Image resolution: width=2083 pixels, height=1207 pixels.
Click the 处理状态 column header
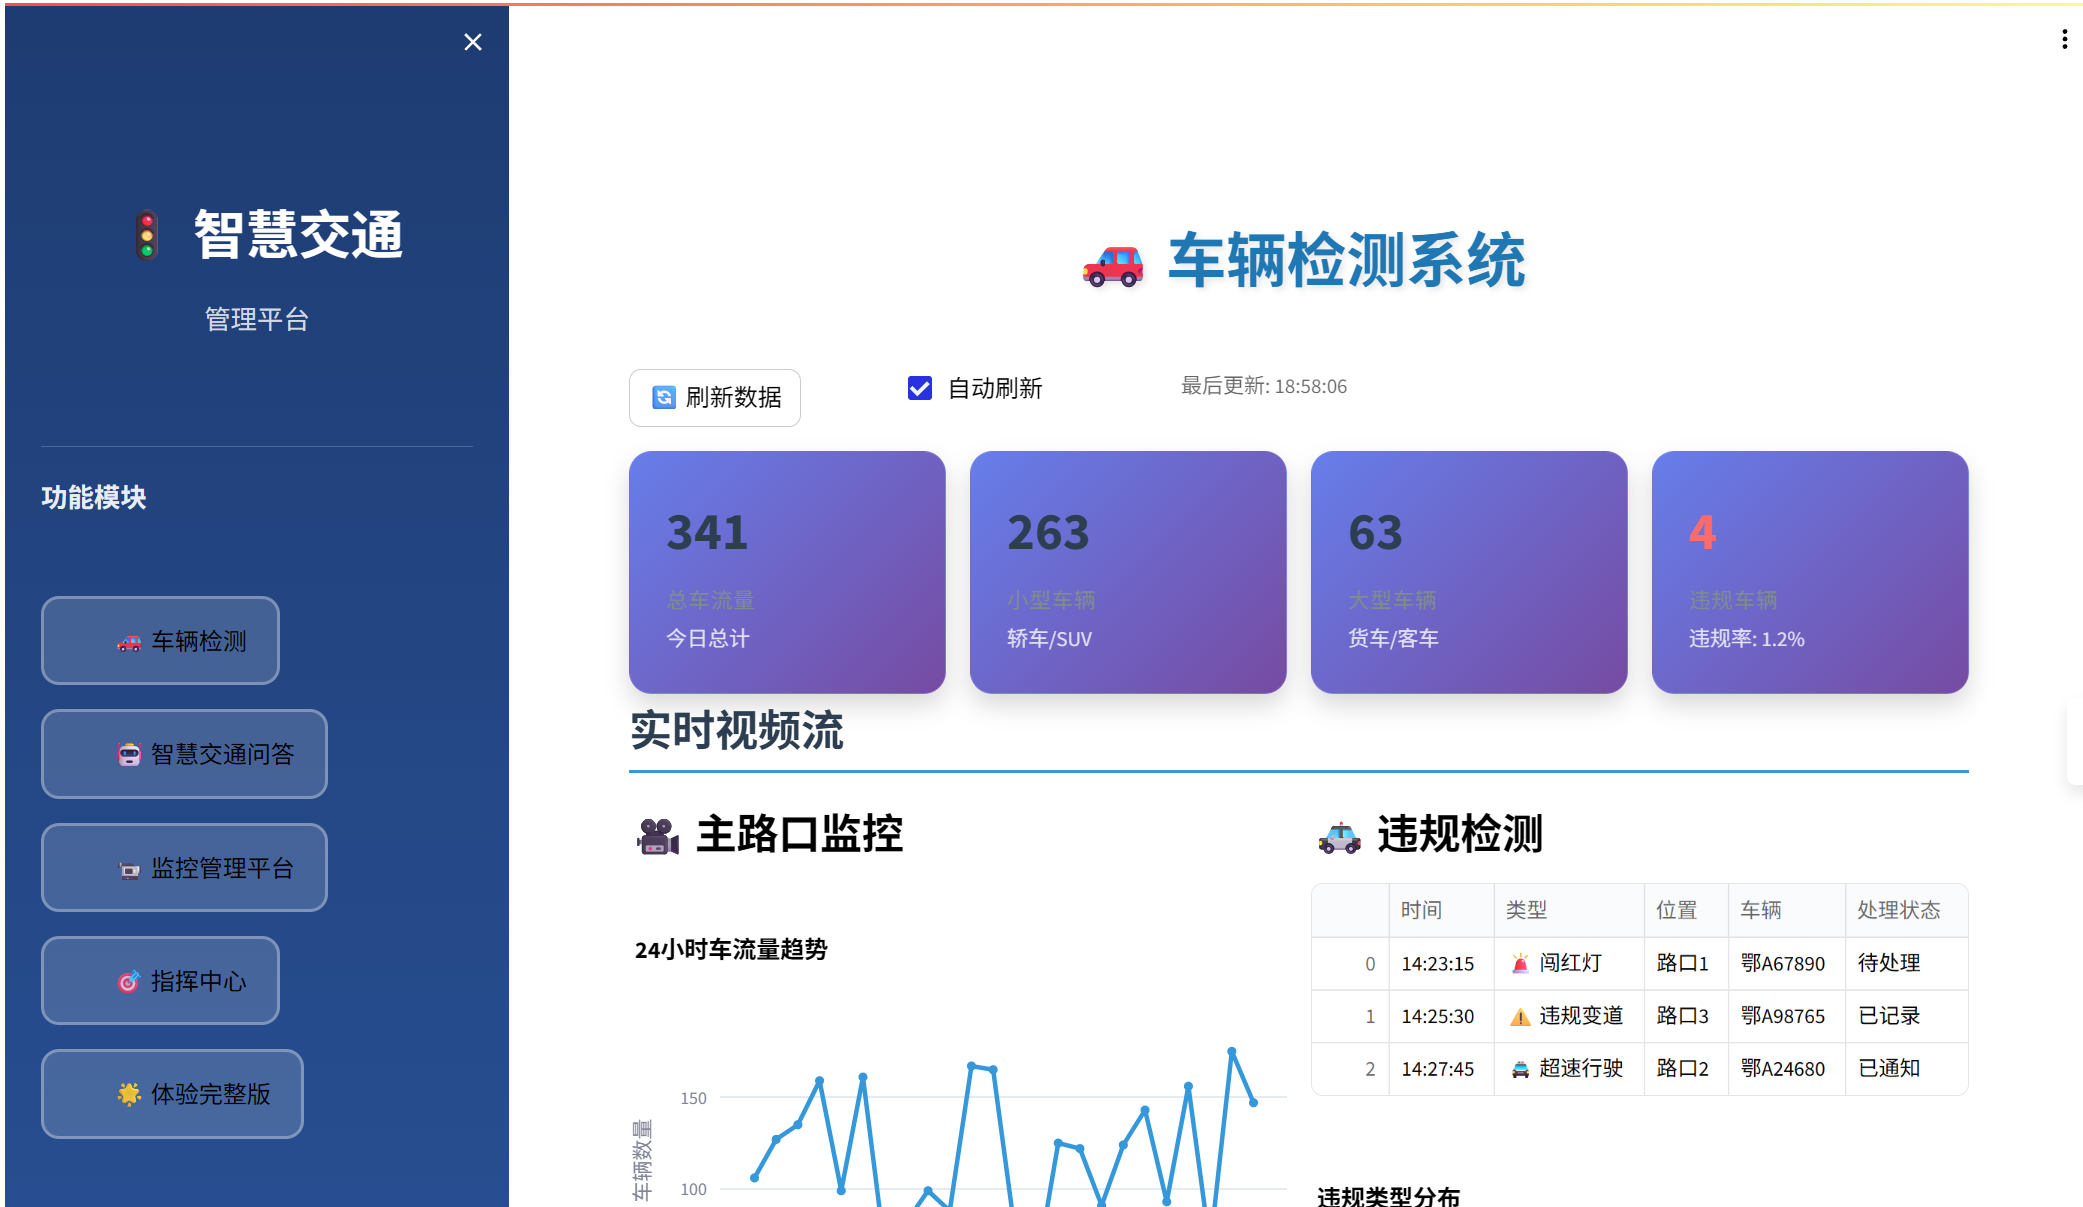(1906, 910)
